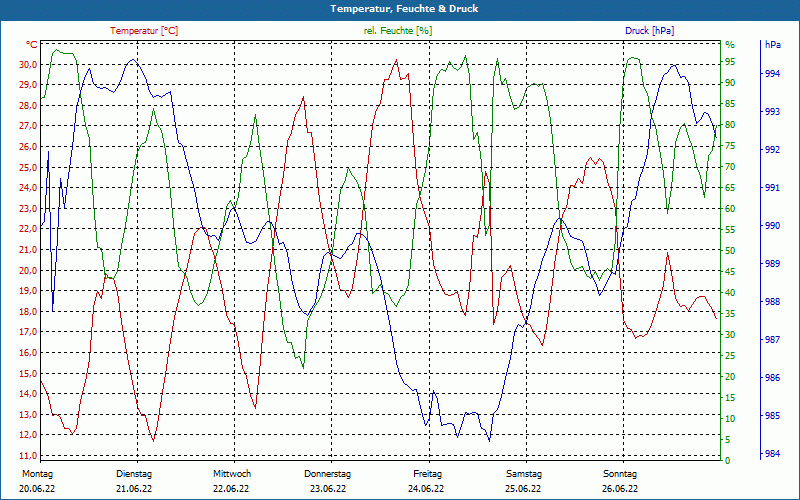Click the date "25.06.22"

click(x=523, y=489)
